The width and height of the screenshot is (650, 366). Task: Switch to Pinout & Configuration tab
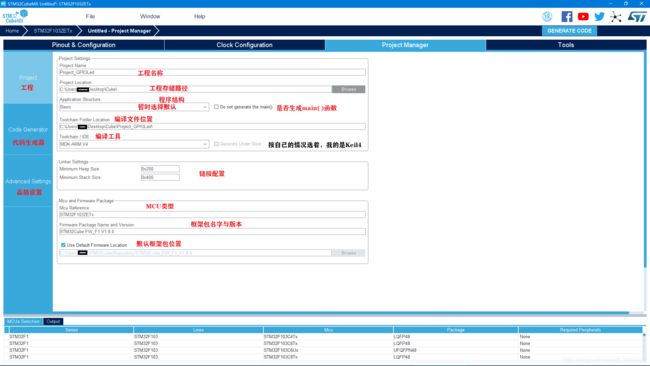click(84, 45)
